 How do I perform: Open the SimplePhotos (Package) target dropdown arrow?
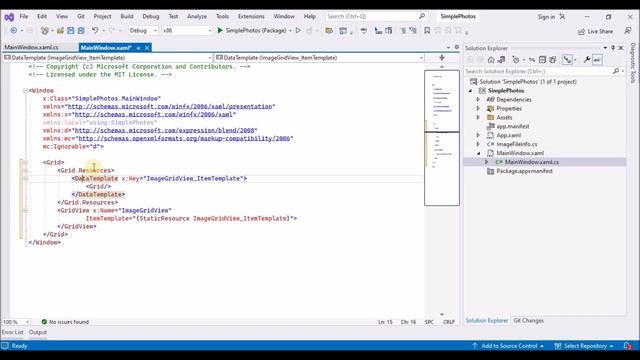click(x=290, y=31)
